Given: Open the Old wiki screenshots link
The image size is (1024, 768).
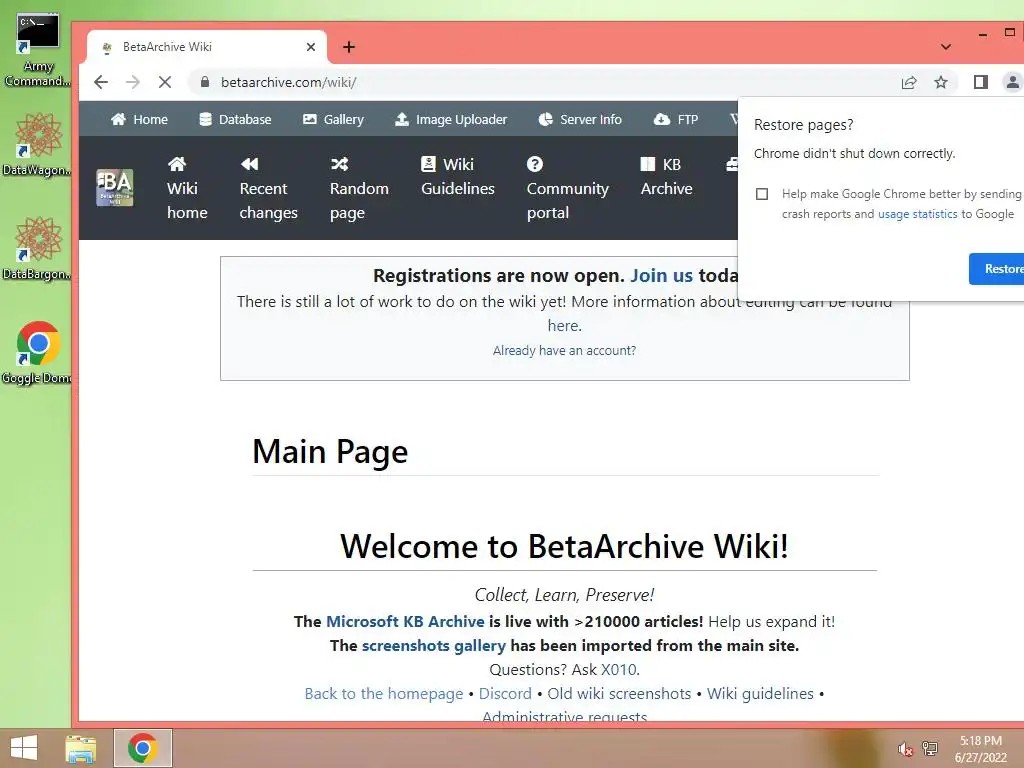Looking at the screenshot, I should click(619, 694).
